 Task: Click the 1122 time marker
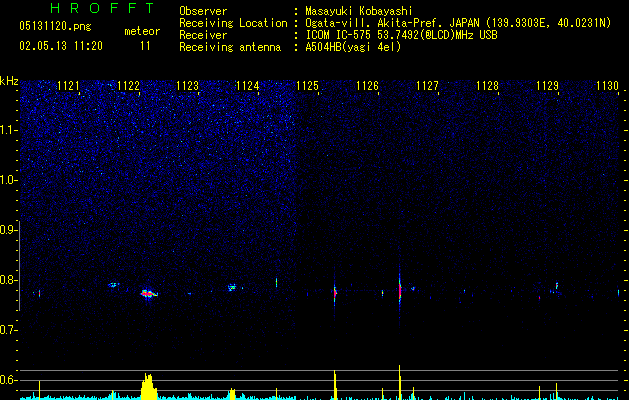(128, 86)
